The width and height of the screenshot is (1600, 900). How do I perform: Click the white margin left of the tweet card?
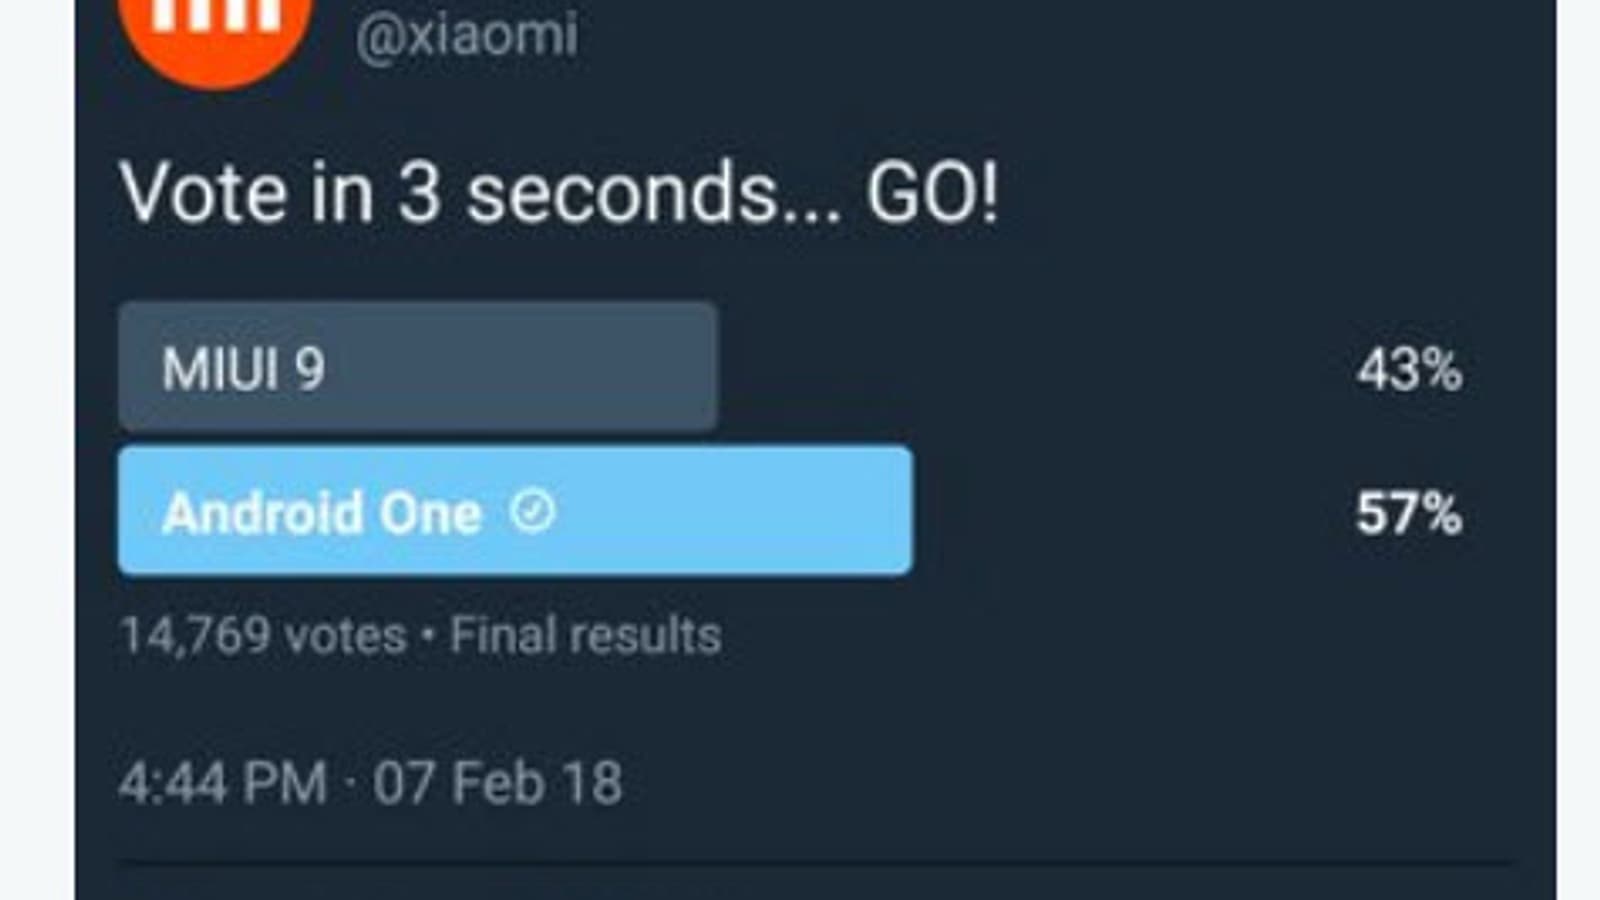pos(36,450)
